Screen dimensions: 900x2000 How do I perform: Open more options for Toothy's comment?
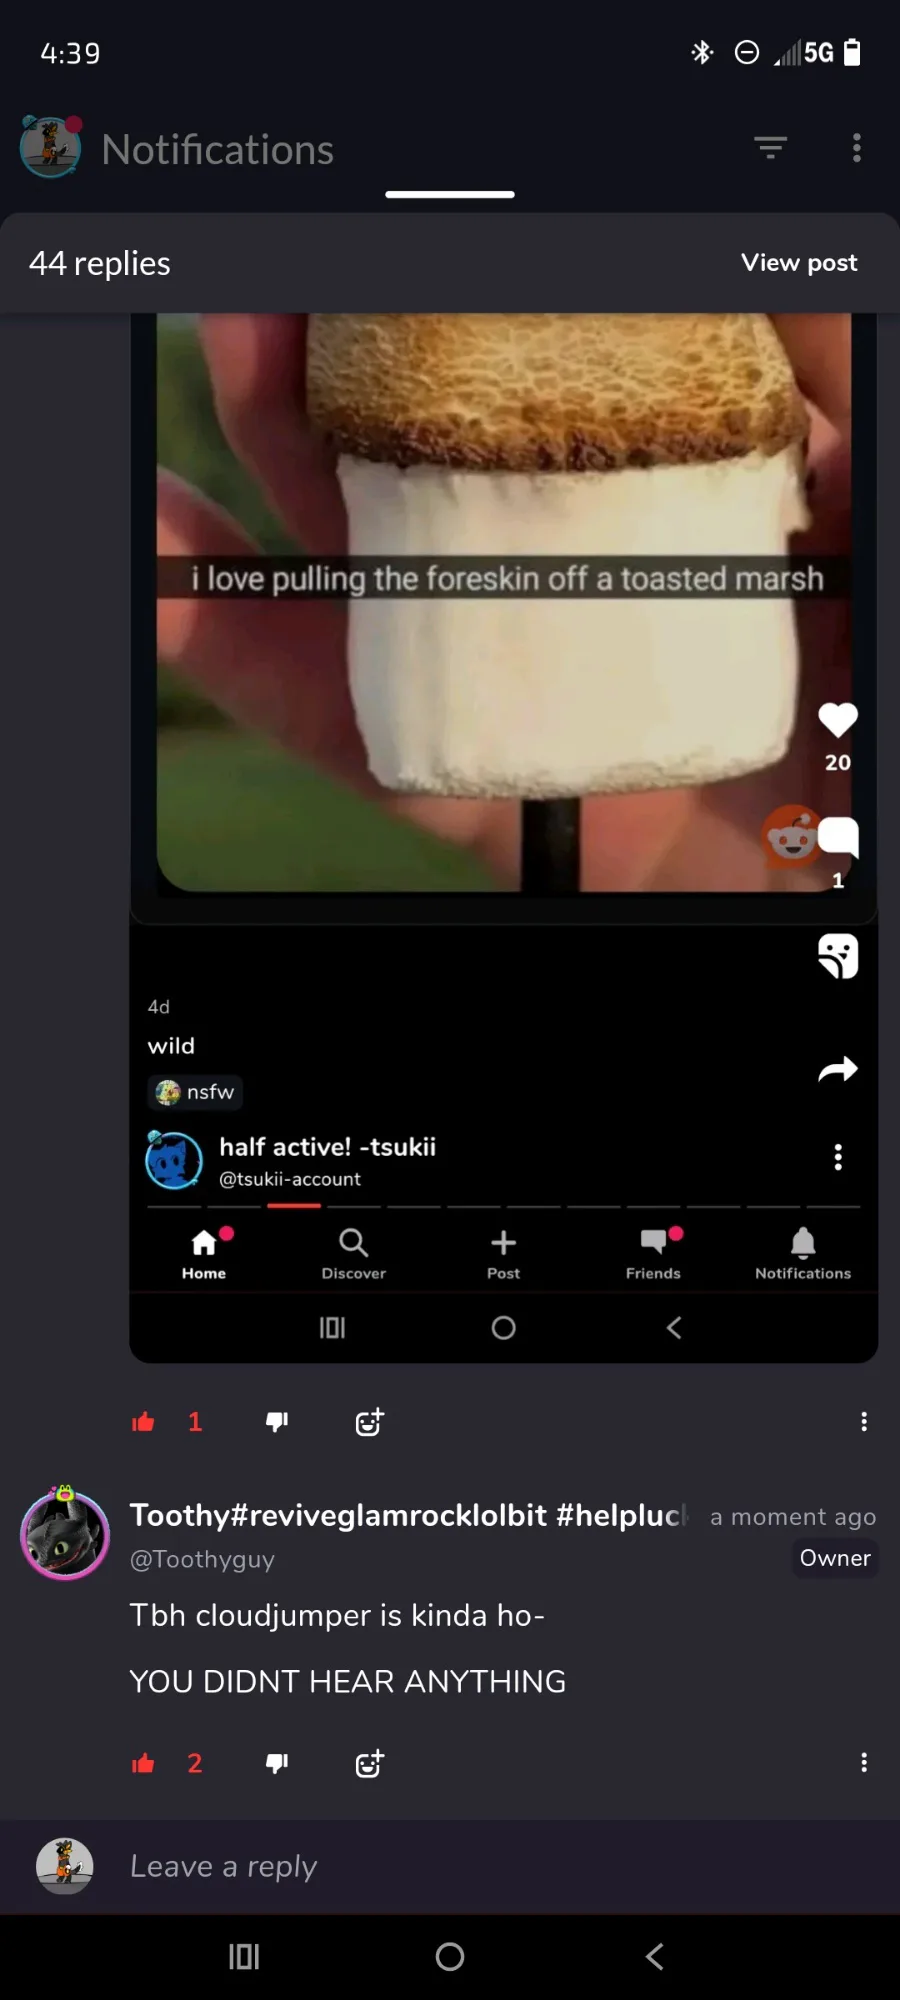tap(864, 1763)
